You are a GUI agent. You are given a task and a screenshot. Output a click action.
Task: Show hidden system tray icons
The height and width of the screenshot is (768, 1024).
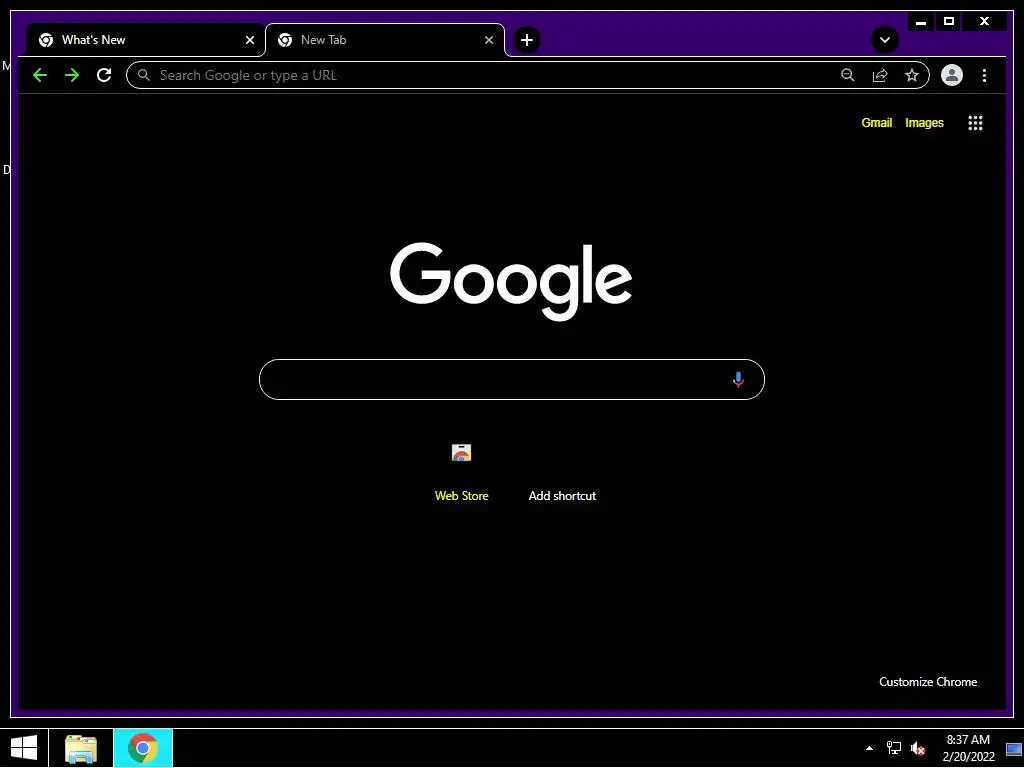(x=869, y=748)
